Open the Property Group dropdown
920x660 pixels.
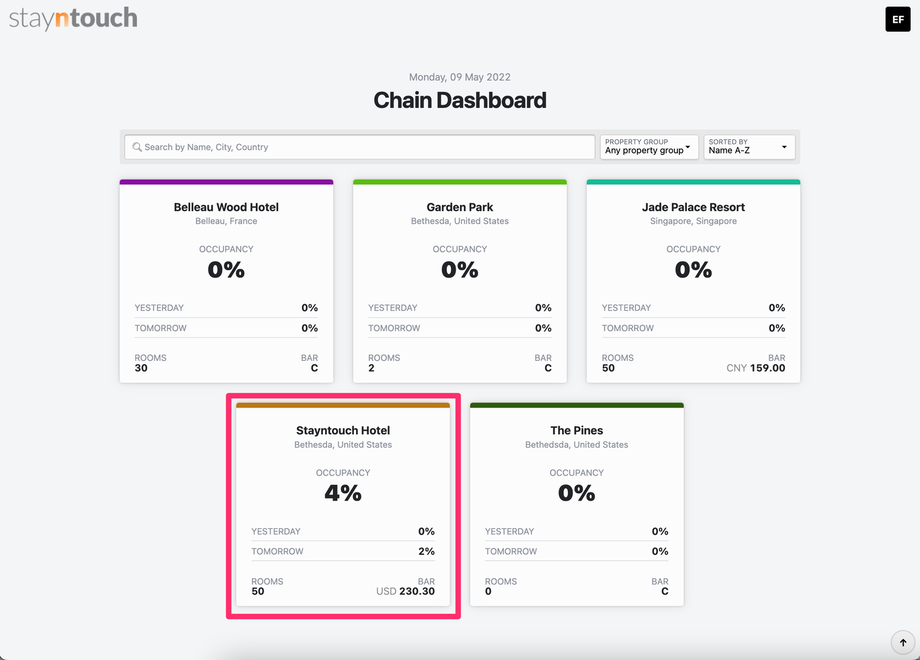[648, 147]
